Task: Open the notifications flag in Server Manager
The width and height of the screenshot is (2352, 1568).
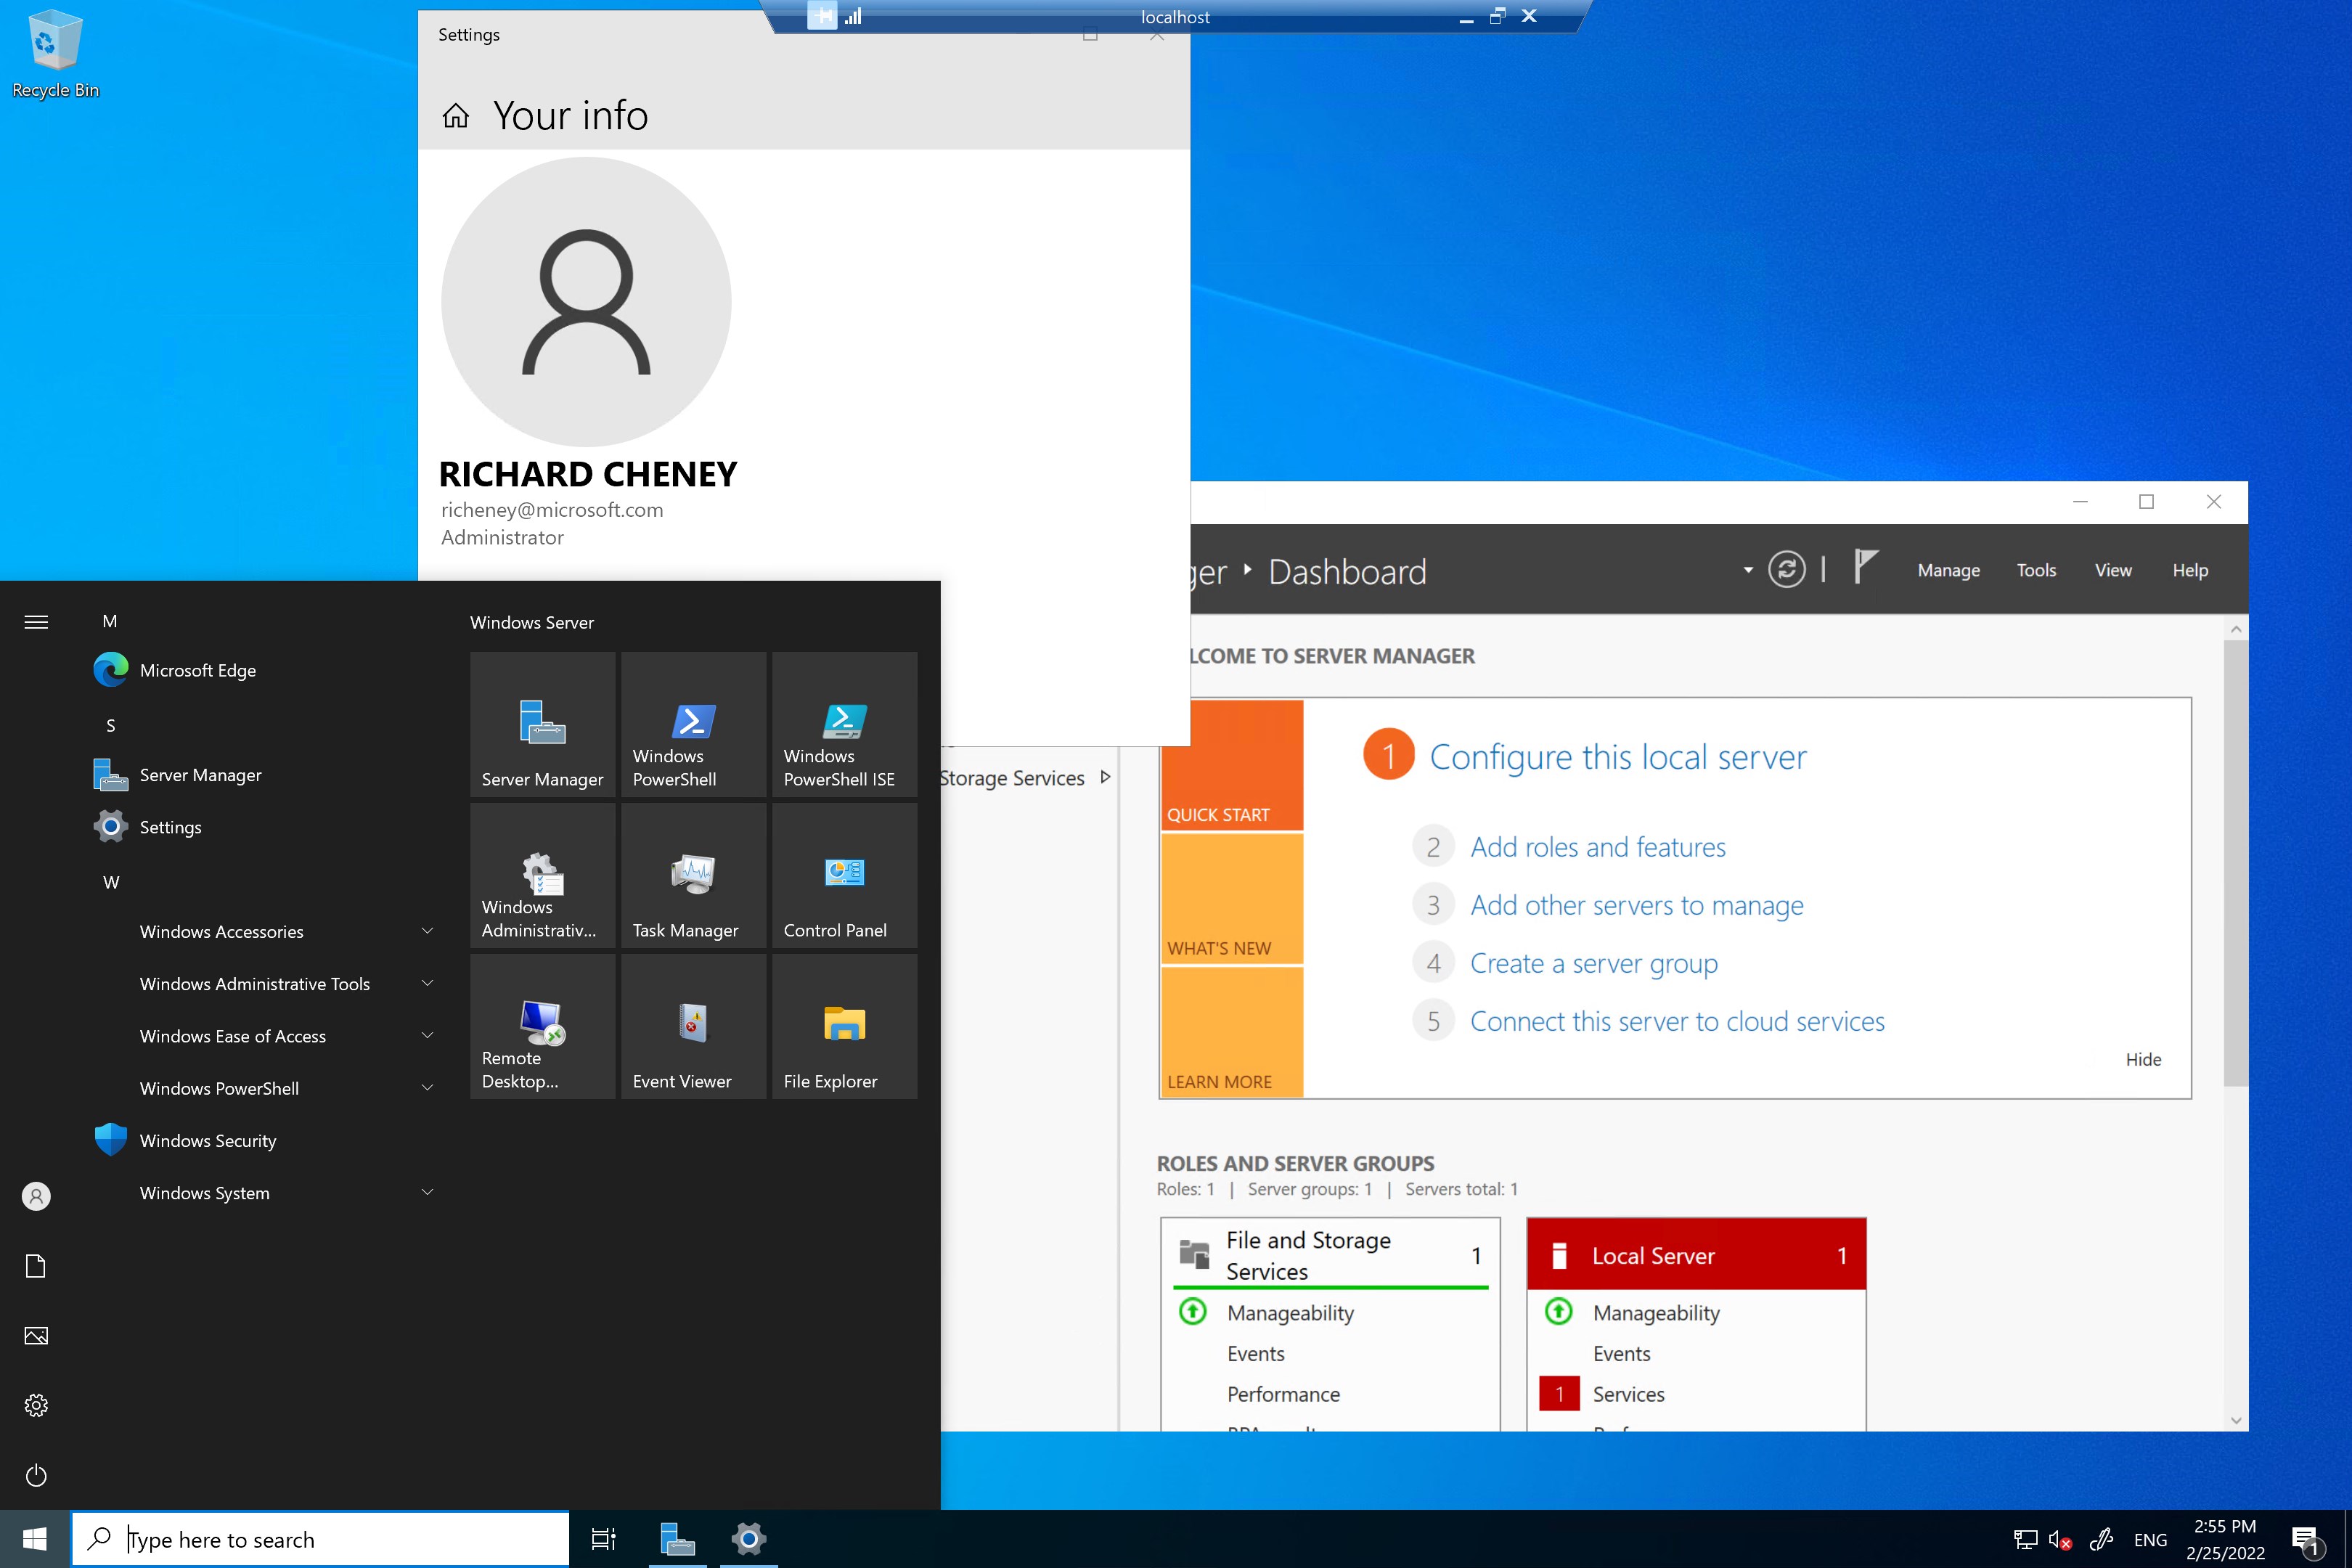Action: click(1865, 567)
